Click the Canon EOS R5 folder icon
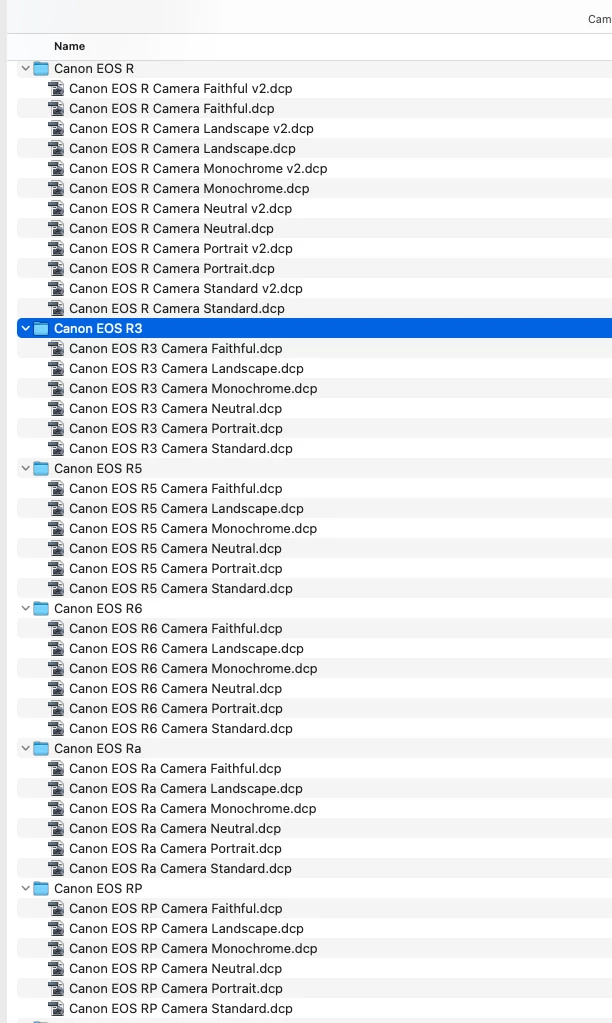The image size is (612, 1023). tap(41, 468)
